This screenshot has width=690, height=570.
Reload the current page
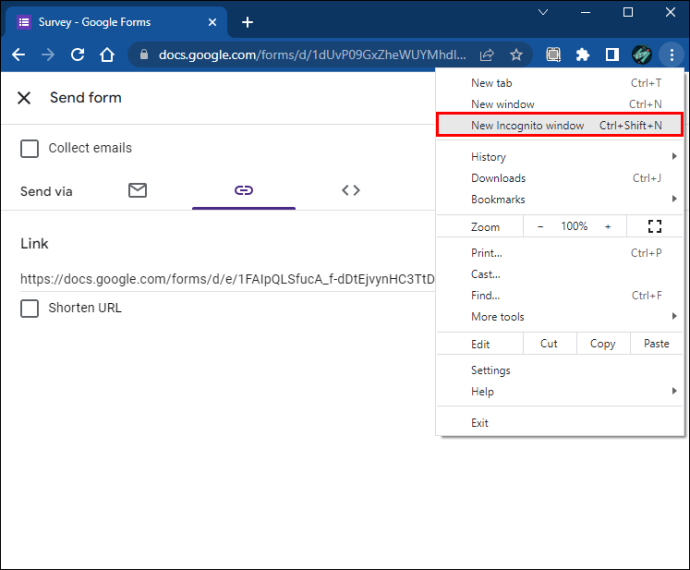pyautogui.click(x=77, y=55)
